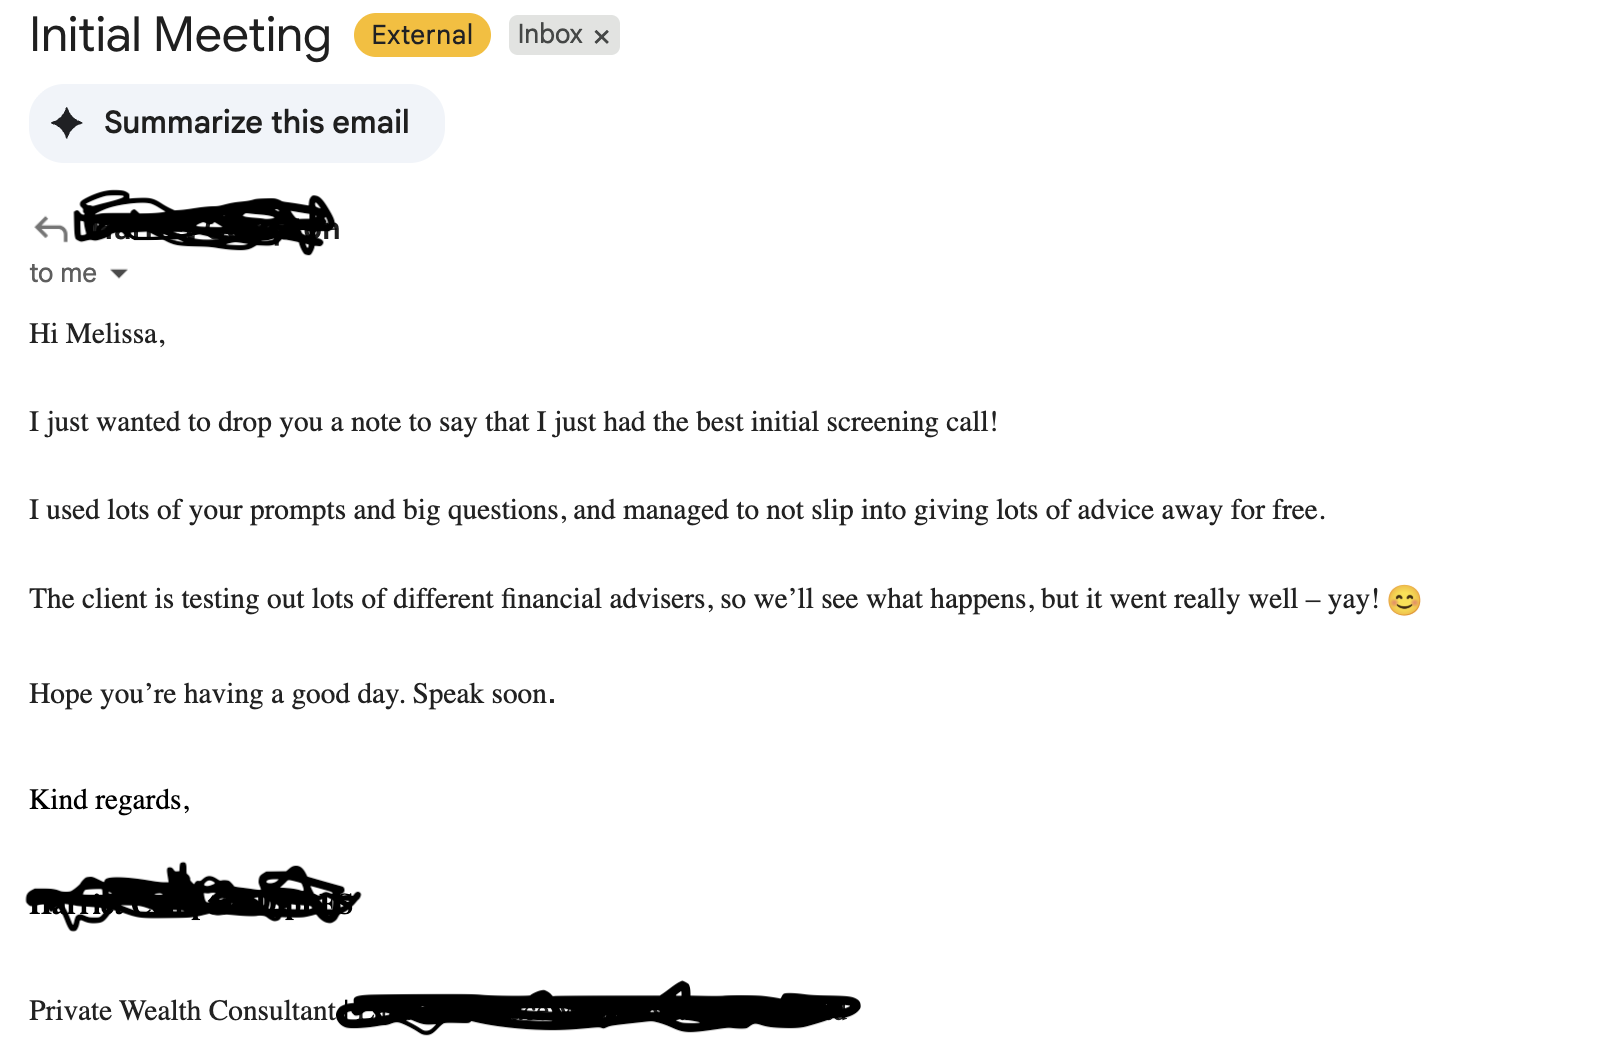Click the "Hi Melissa," greeting line
The width and height of the screenshot is (1616, 1038).
pyautogui.click(x=97, y=334)
